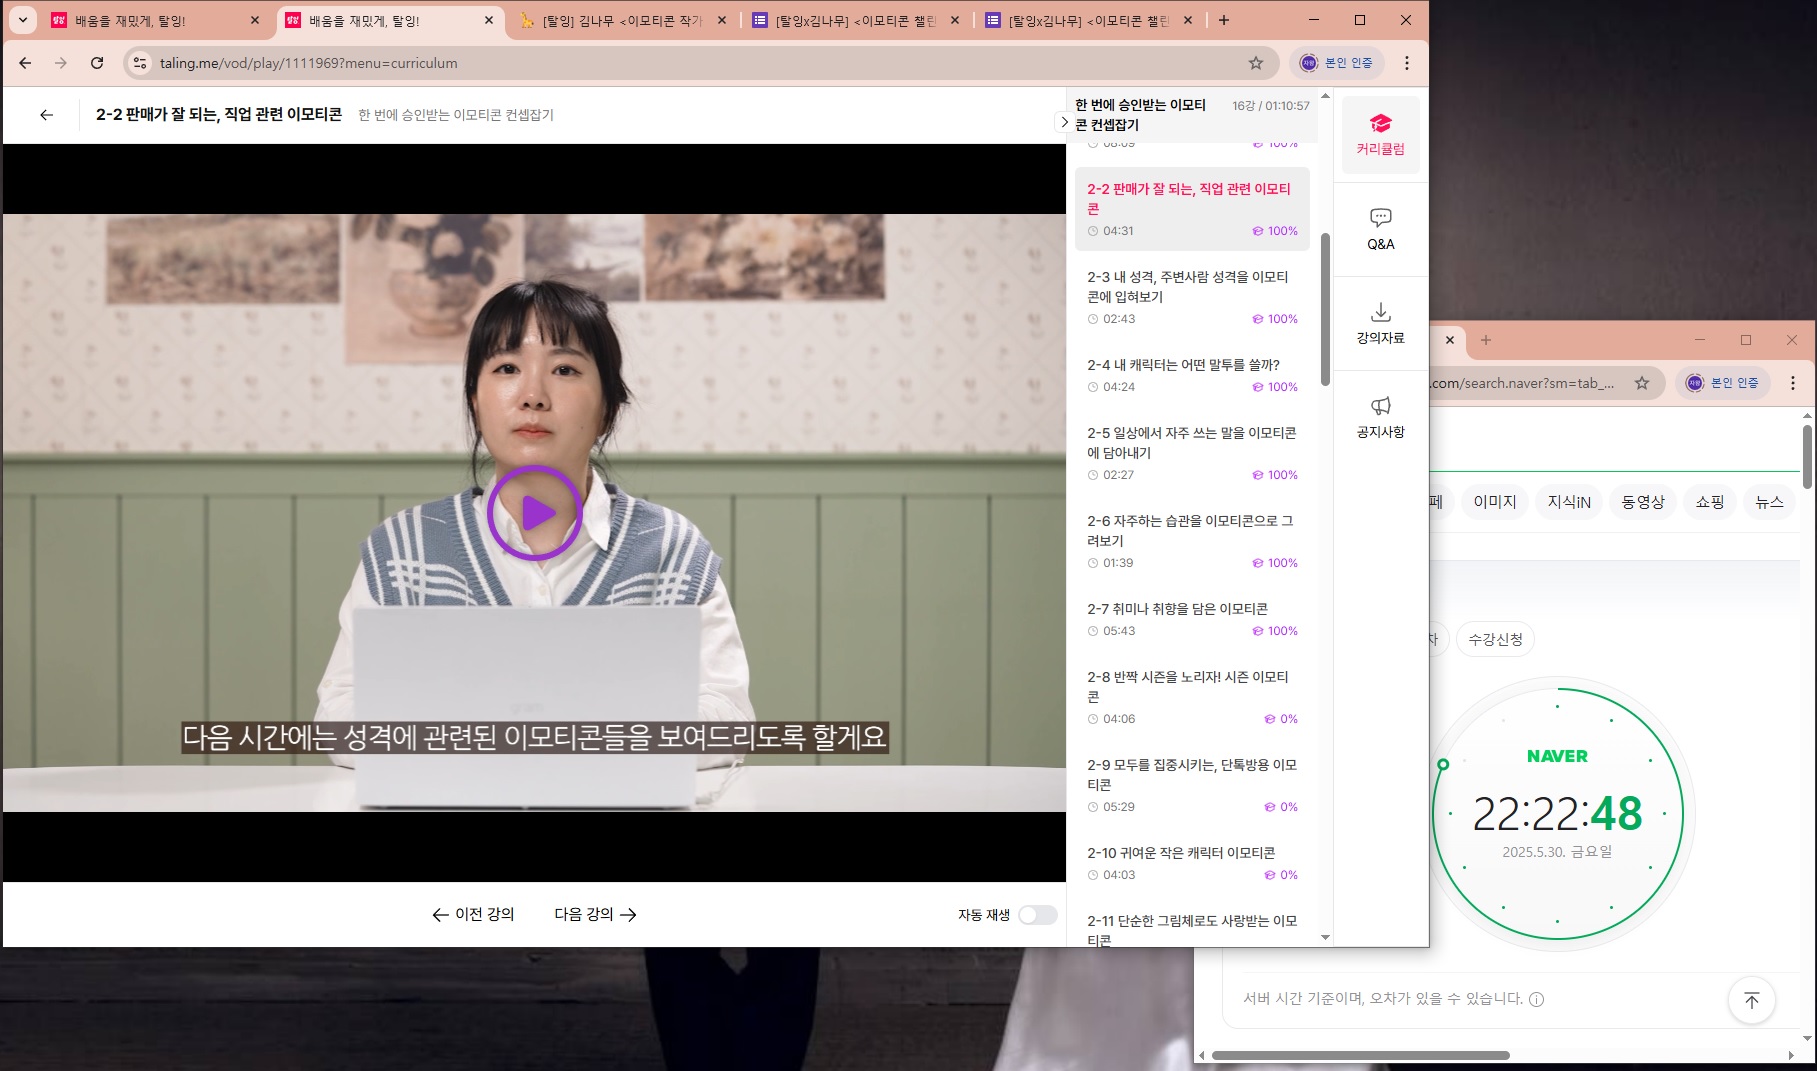Select lecture 2-8 반짝 시즌을 노리자!
The image size is (1817, 1071).
(x=1192, y=697)
